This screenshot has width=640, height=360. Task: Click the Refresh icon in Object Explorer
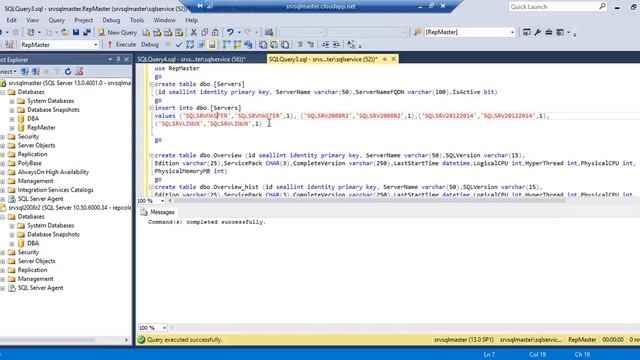coord(68,71)
